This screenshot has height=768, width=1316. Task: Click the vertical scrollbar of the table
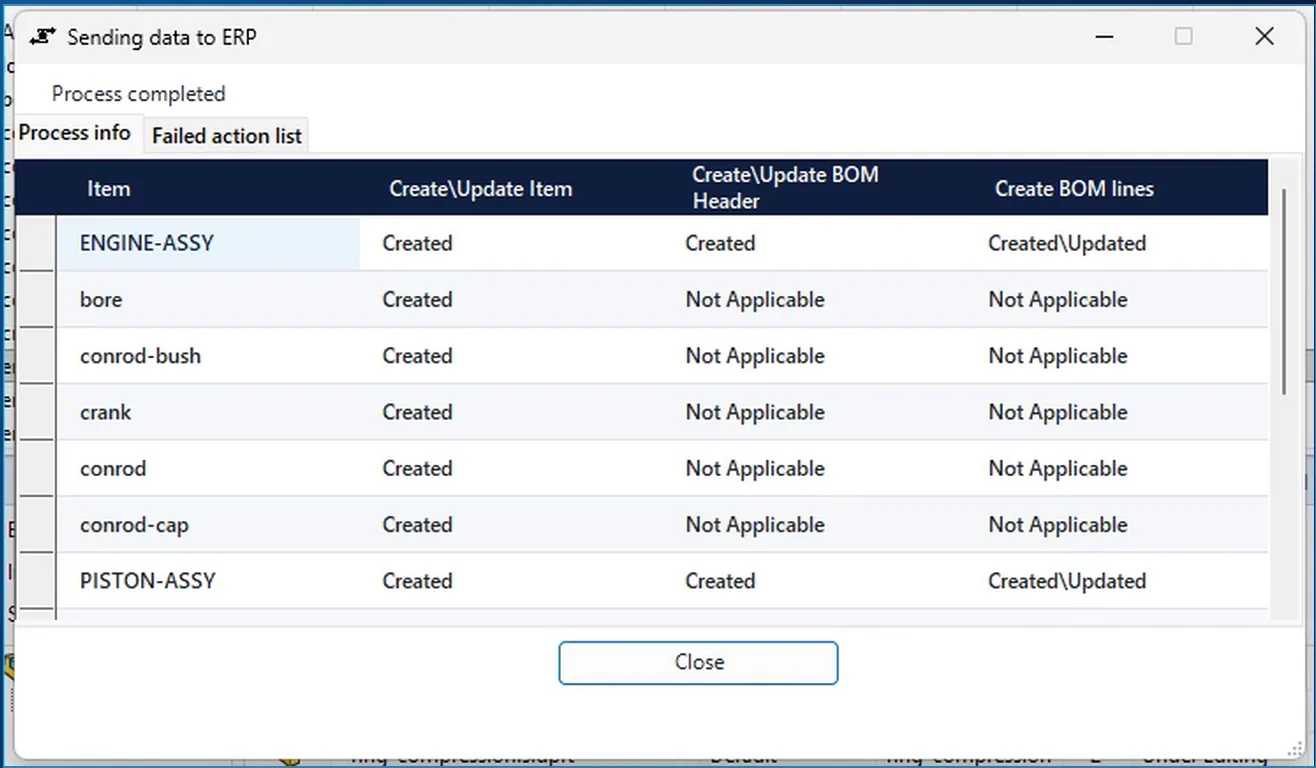[x=1284, y=290]
